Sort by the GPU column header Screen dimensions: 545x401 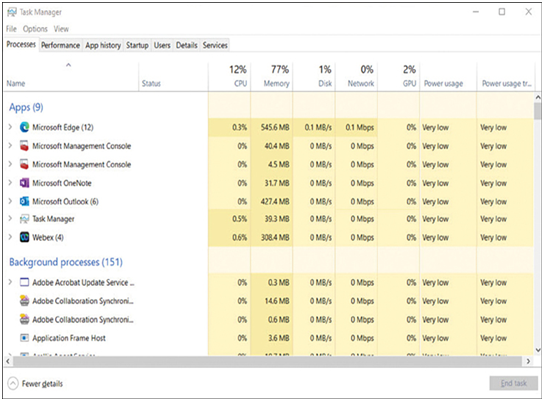(399, 76)
